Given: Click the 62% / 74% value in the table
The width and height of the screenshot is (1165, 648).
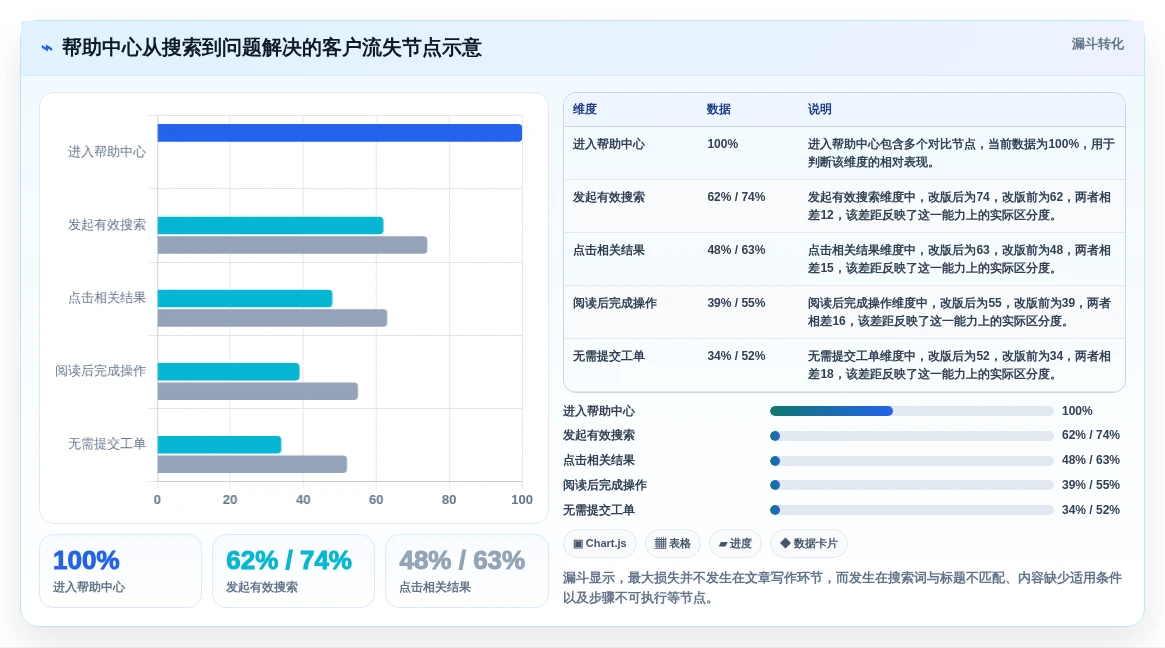Looking at the screenshot, I should 736,197.
